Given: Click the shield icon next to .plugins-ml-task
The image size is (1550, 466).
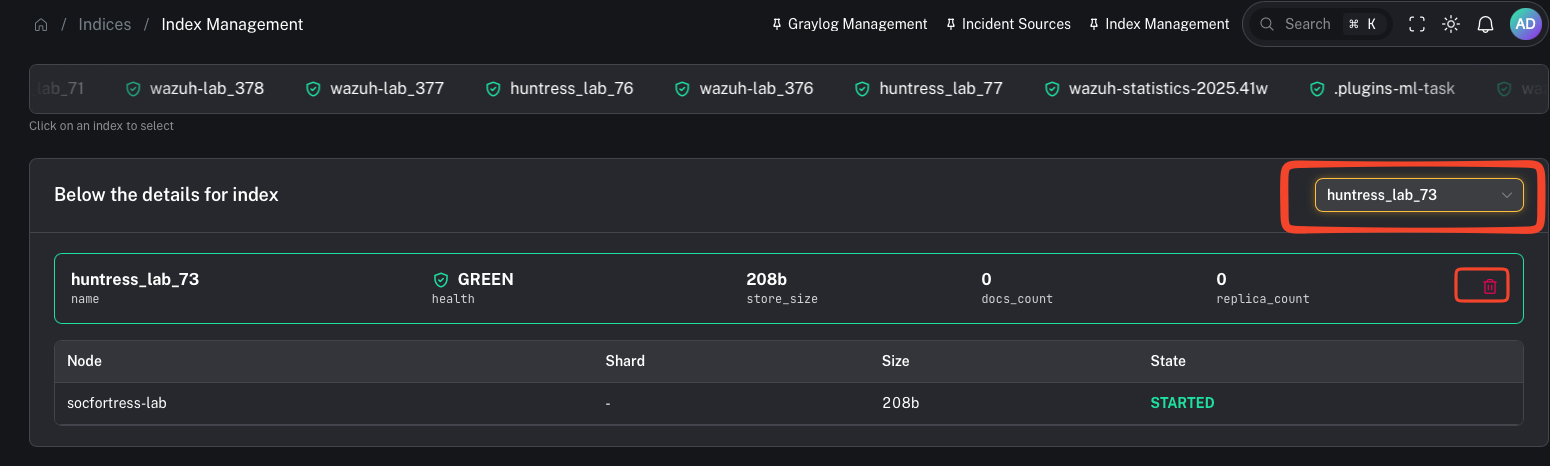Looking at the screenshot, I should pos(1316,89).
